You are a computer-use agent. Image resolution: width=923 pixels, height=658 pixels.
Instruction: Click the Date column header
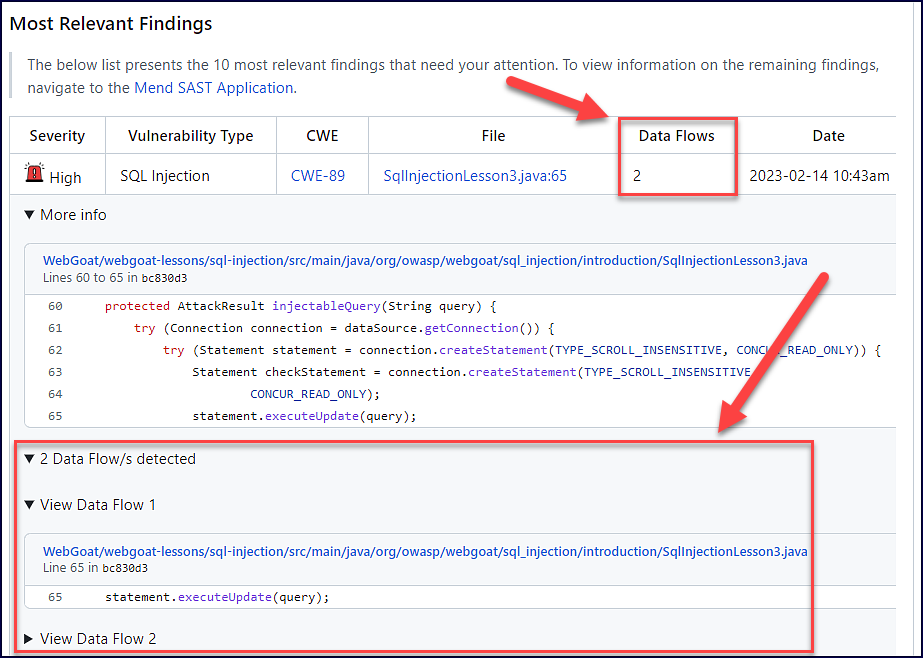tap(827, 136)
